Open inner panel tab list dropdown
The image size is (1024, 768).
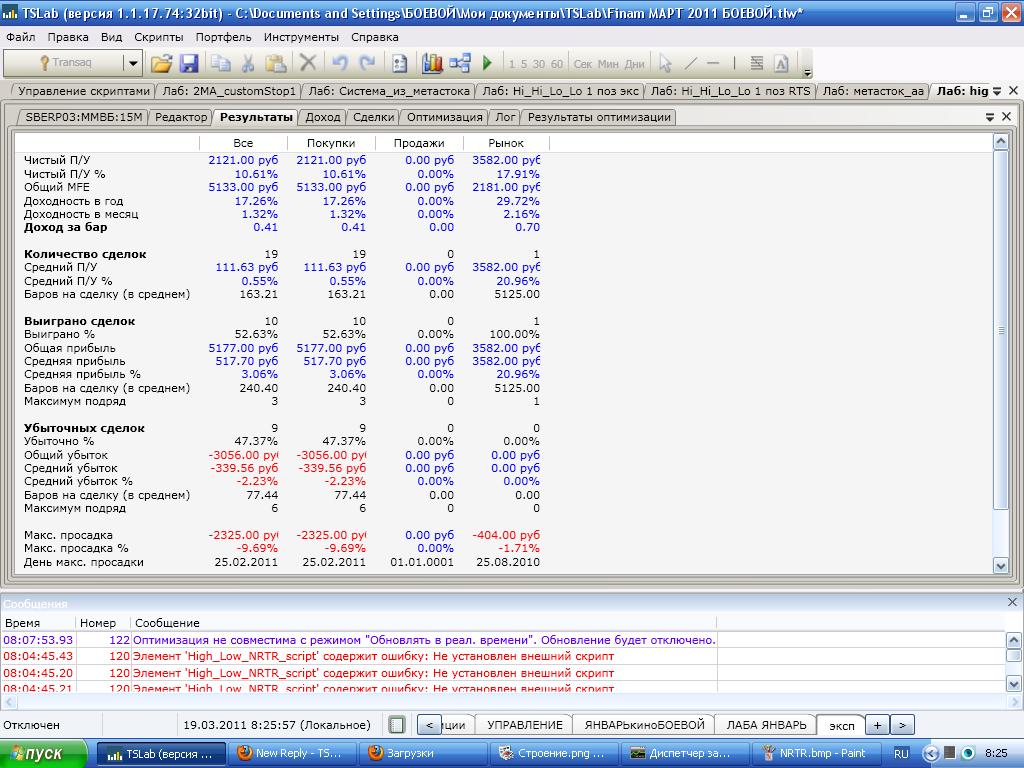point(990,117)
